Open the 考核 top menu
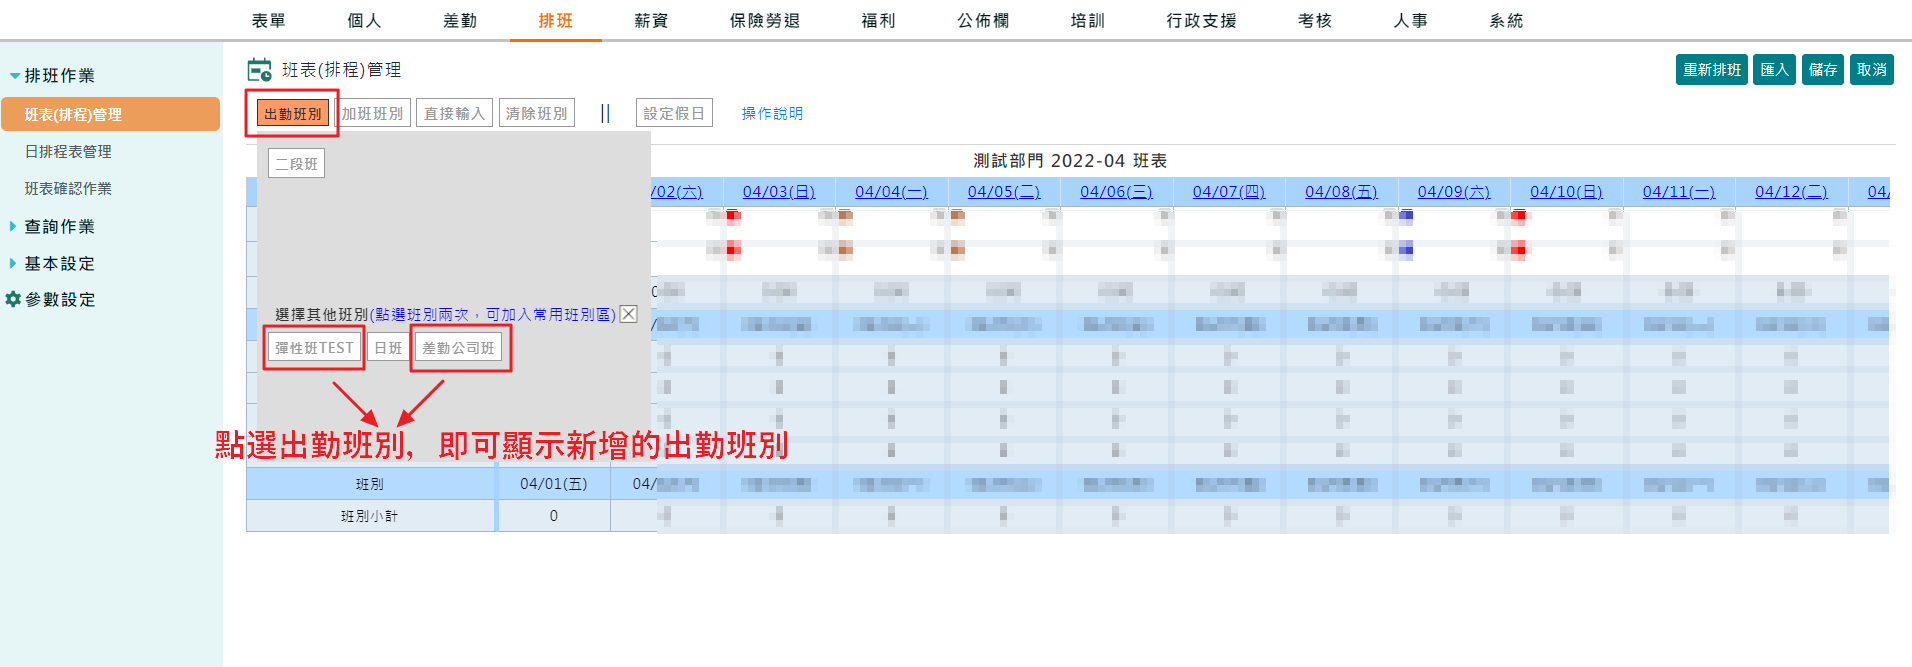 click(x=1315, y=21)
